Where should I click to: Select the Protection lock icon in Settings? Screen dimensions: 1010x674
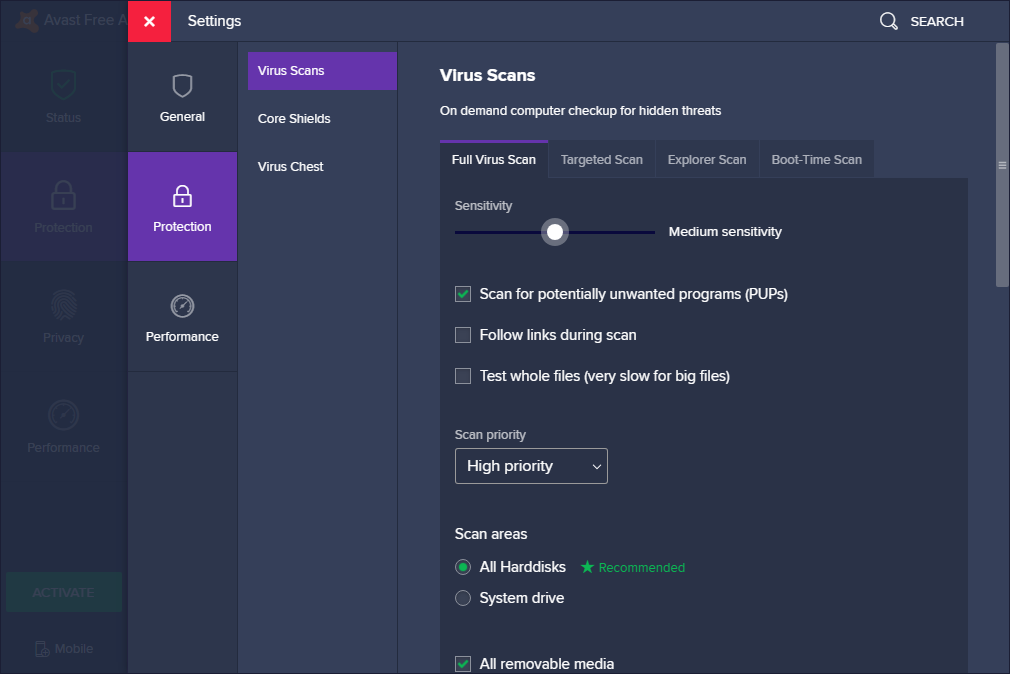coord(182,195)
